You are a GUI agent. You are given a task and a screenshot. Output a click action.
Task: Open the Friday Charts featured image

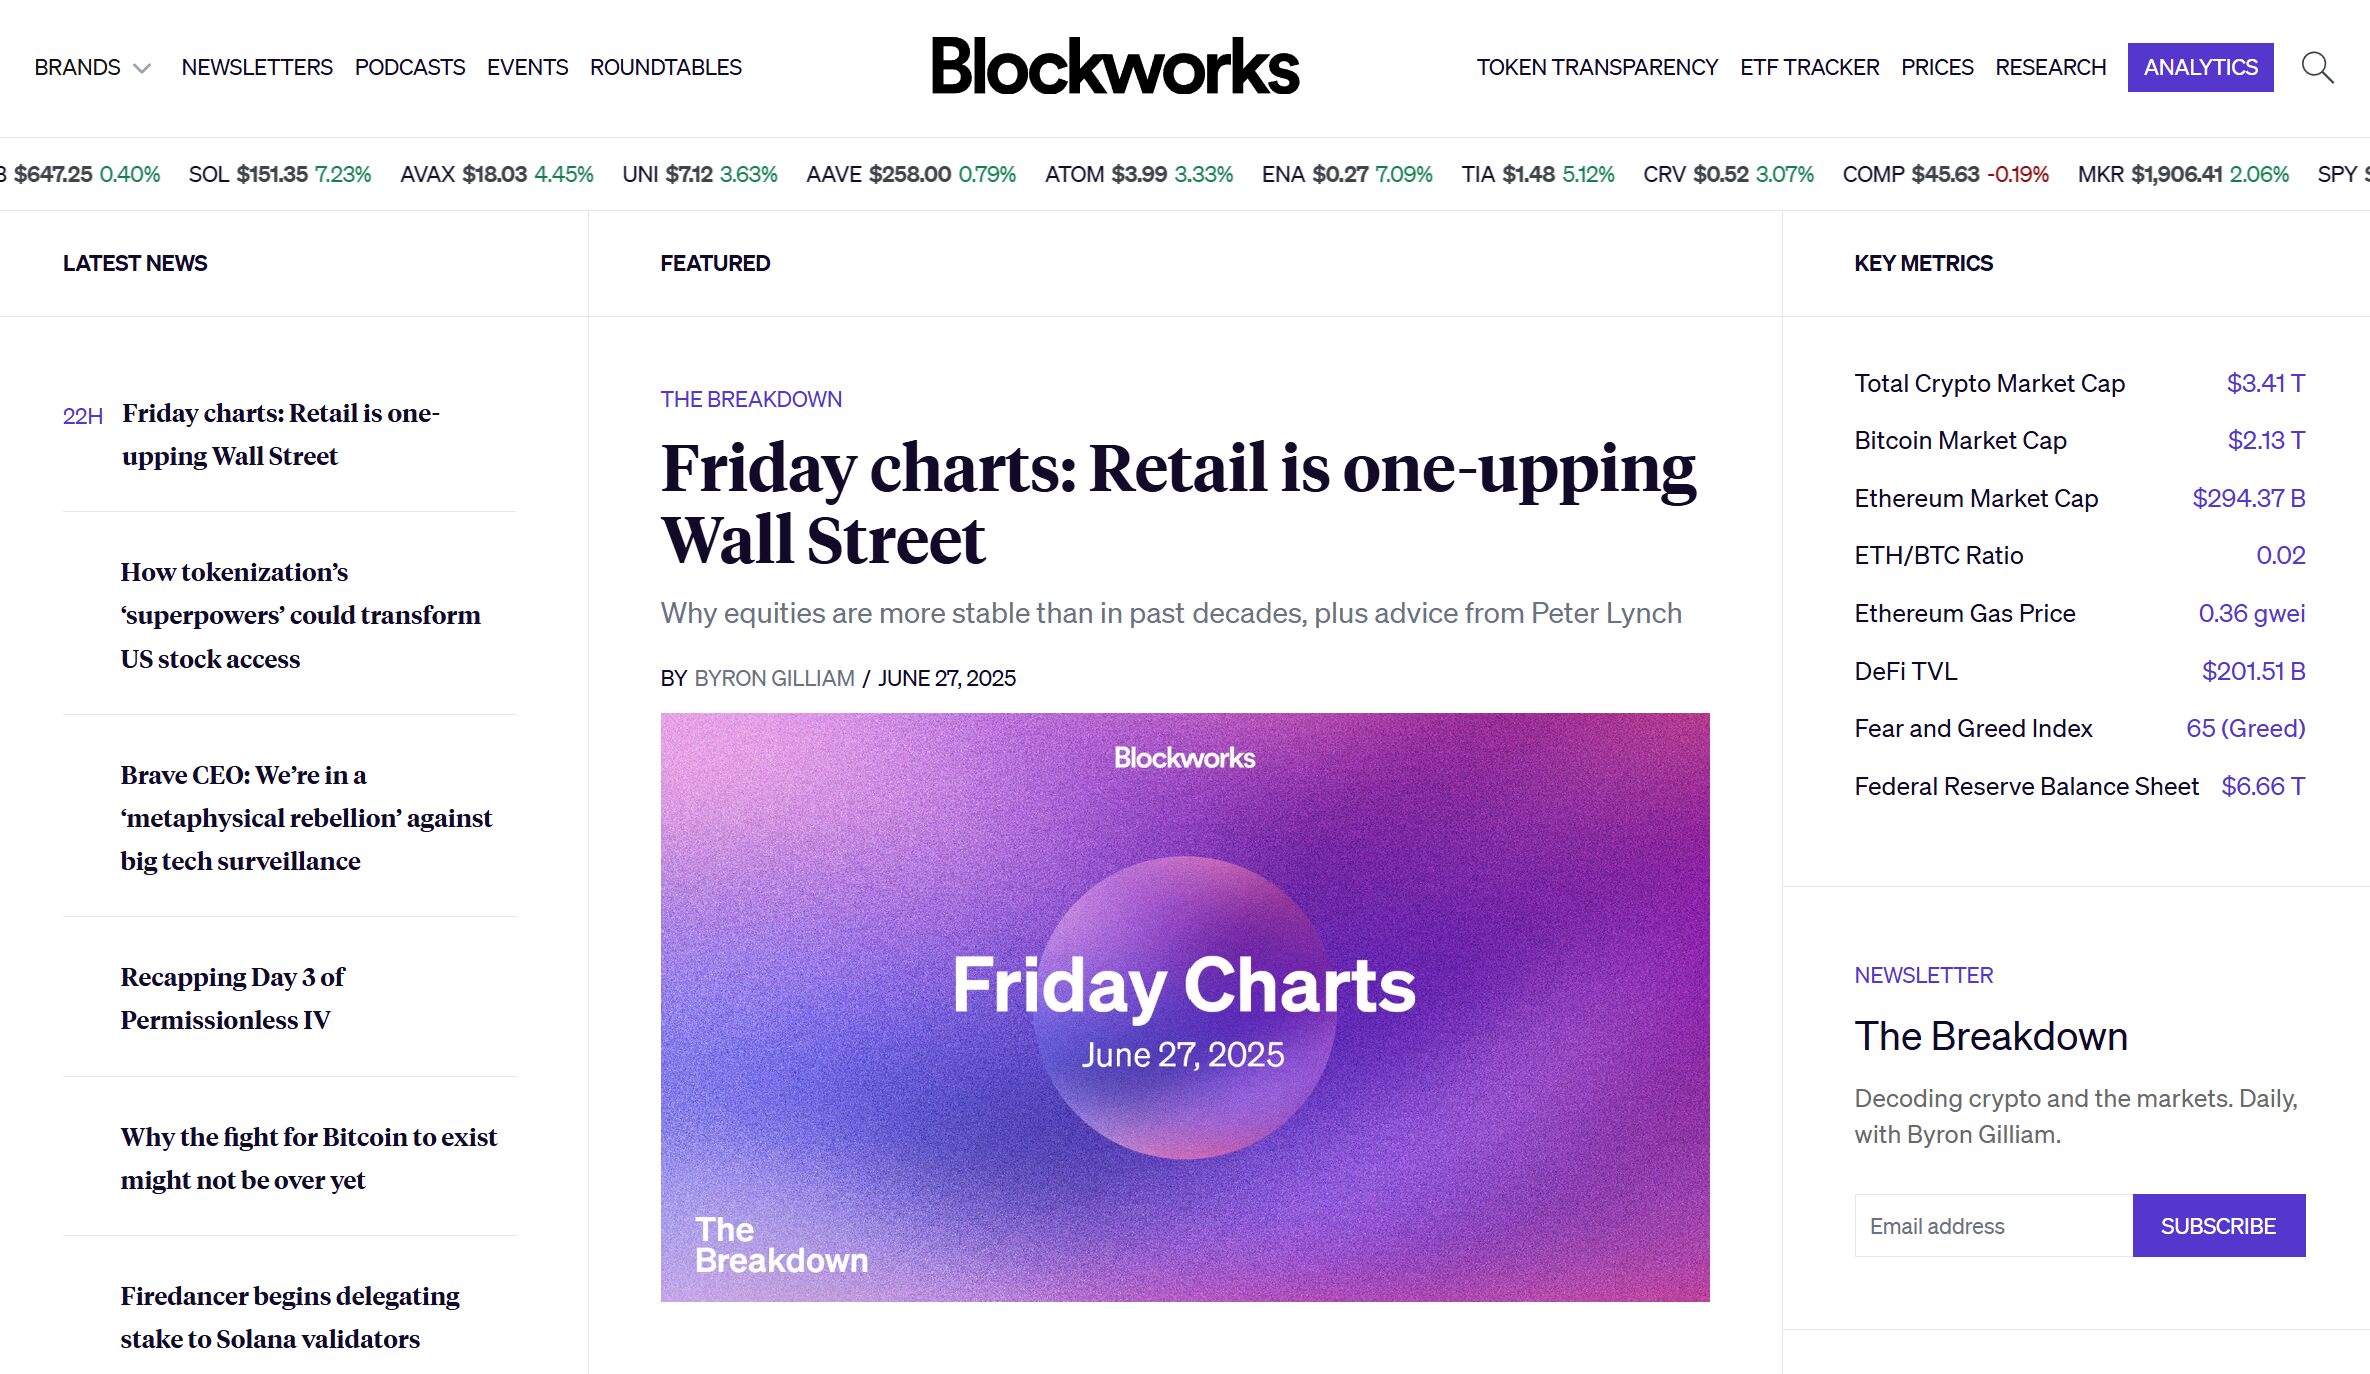coord(1185,1006)
